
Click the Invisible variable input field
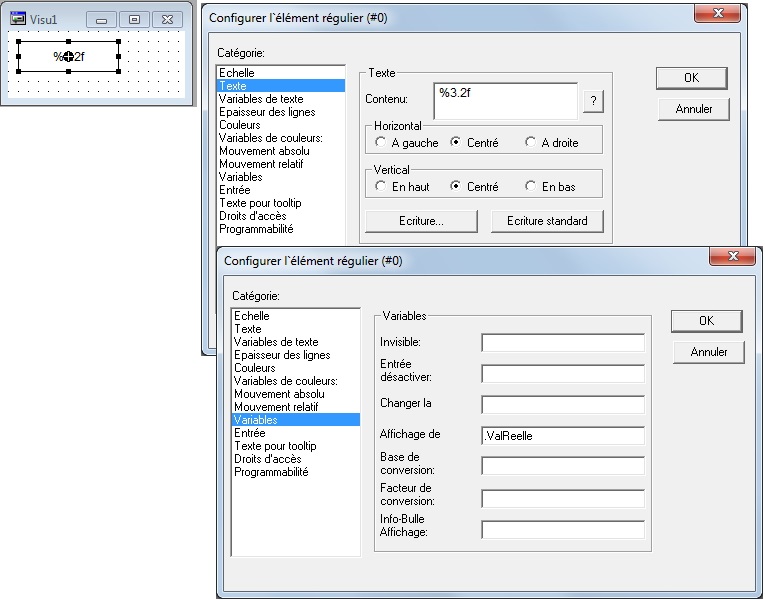(562, 343)
